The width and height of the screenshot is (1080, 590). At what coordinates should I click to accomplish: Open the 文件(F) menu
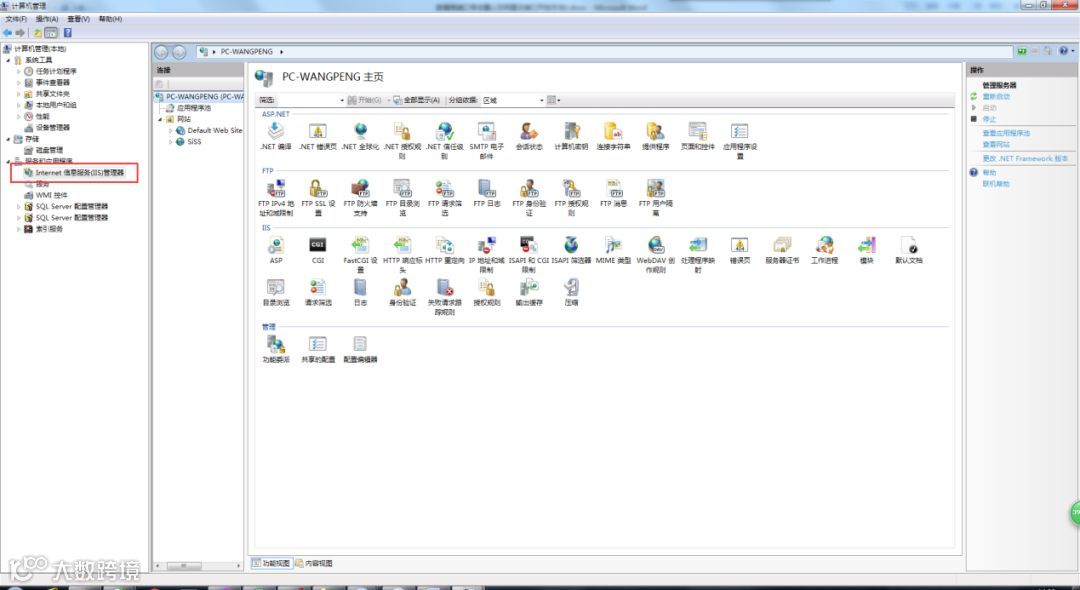(17, 19)
